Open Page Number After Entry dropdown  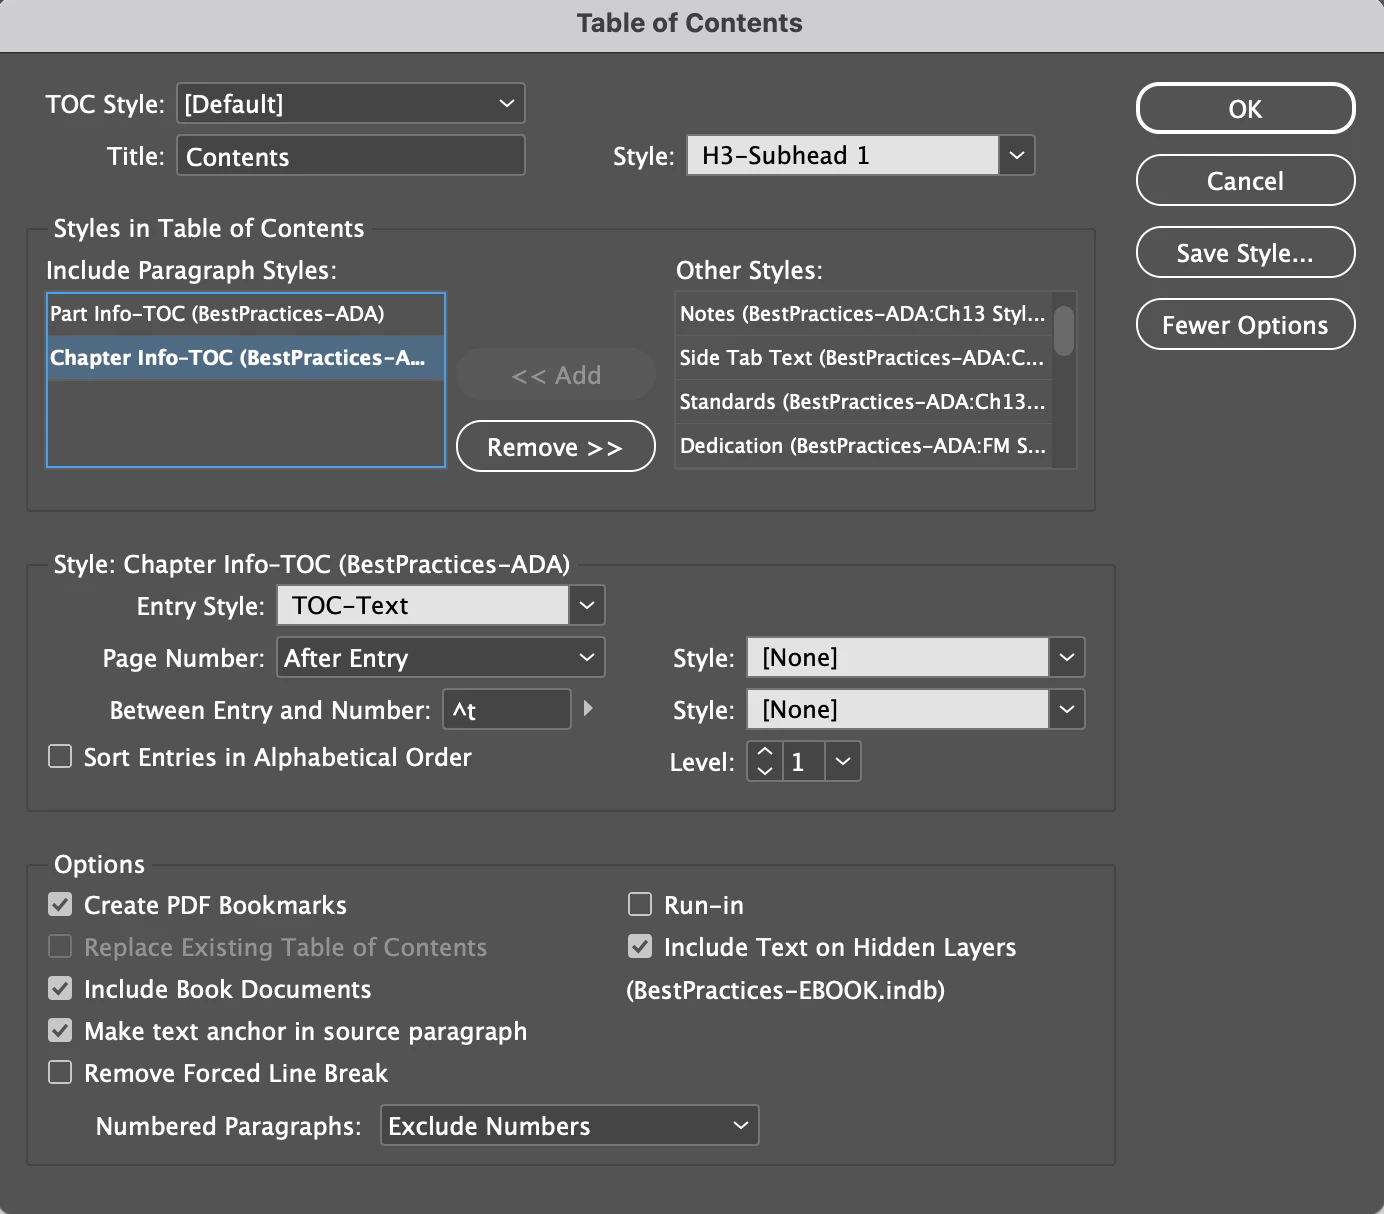(441, 657)
